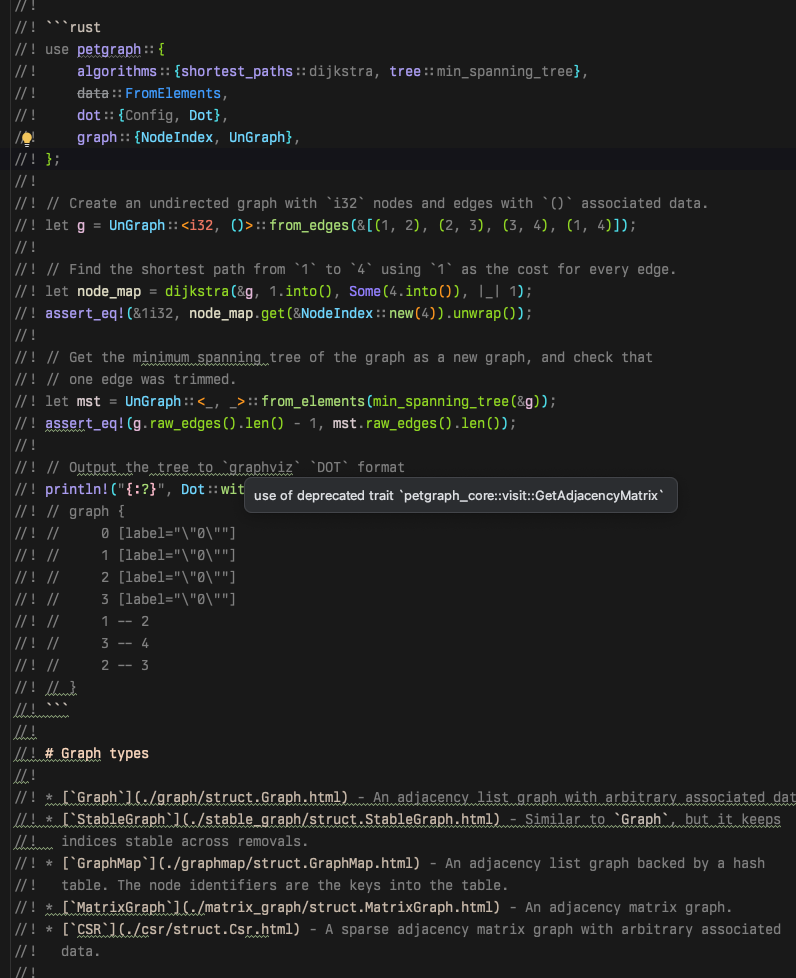Viewport: 796px width, 978px height.
Task: Click the "Get the minimum spanning tree" comment
Action: 349,357
